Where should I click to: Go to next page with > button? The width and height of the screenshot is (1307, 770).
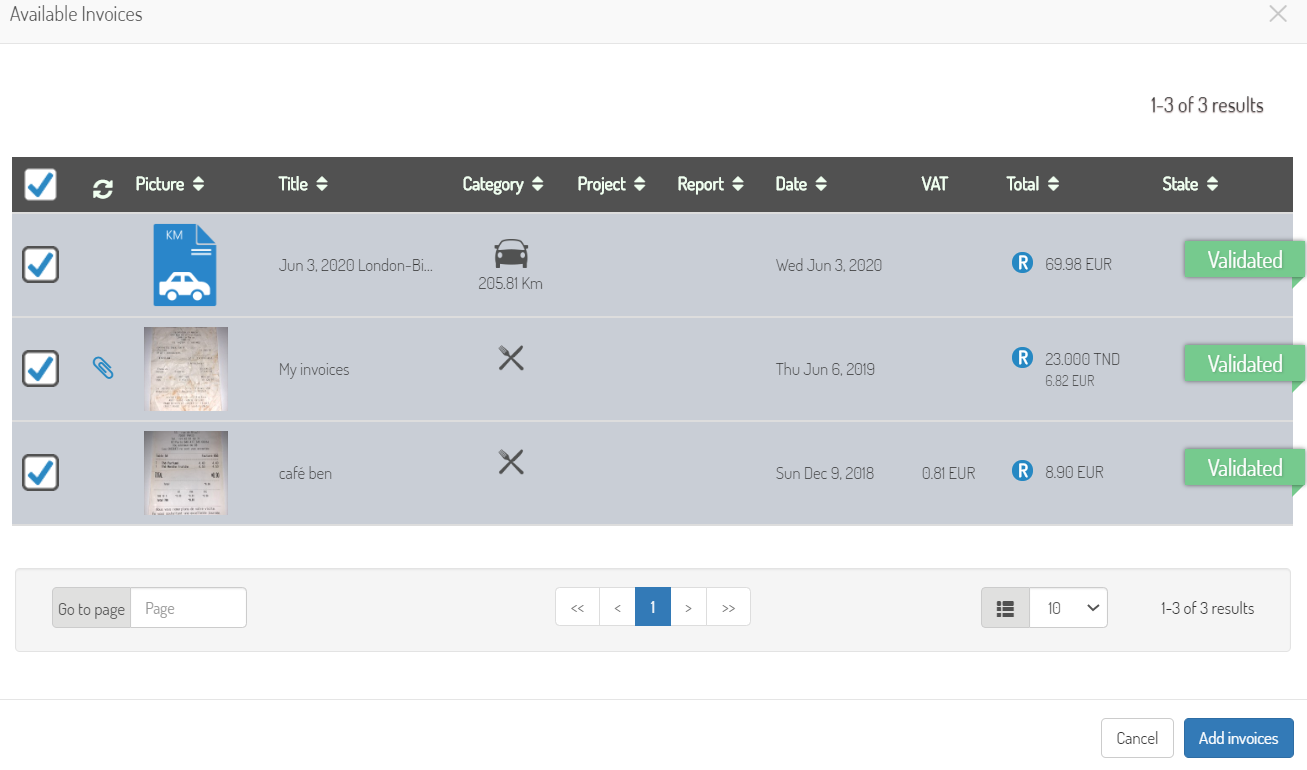(688, 607)
